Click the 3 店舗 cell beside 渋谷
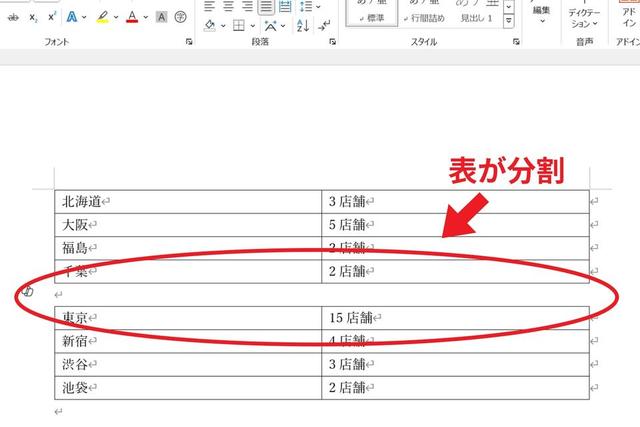The width and height of the screenshot is (640, 427). pyautogui.click(x=456, y=365)
